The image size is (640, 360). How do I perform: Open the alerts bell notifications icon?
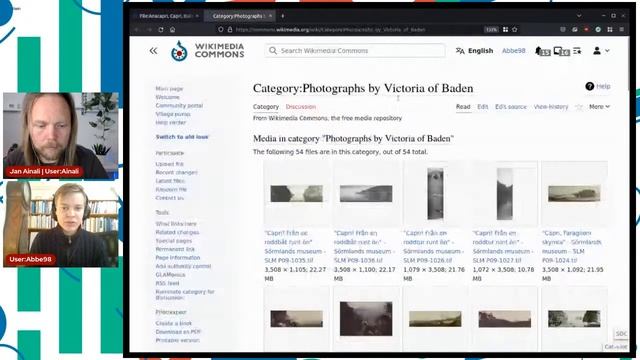click(542, 51)
